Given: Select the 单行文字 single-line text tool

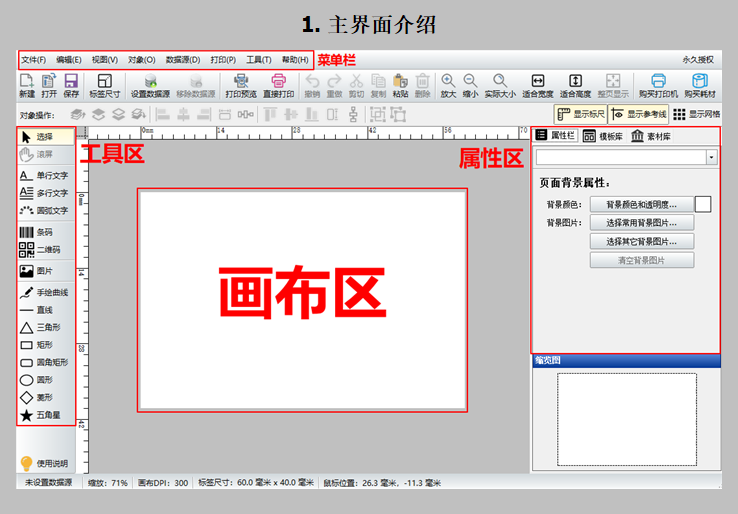Looking at the screenshot, I should pos(46,176).
